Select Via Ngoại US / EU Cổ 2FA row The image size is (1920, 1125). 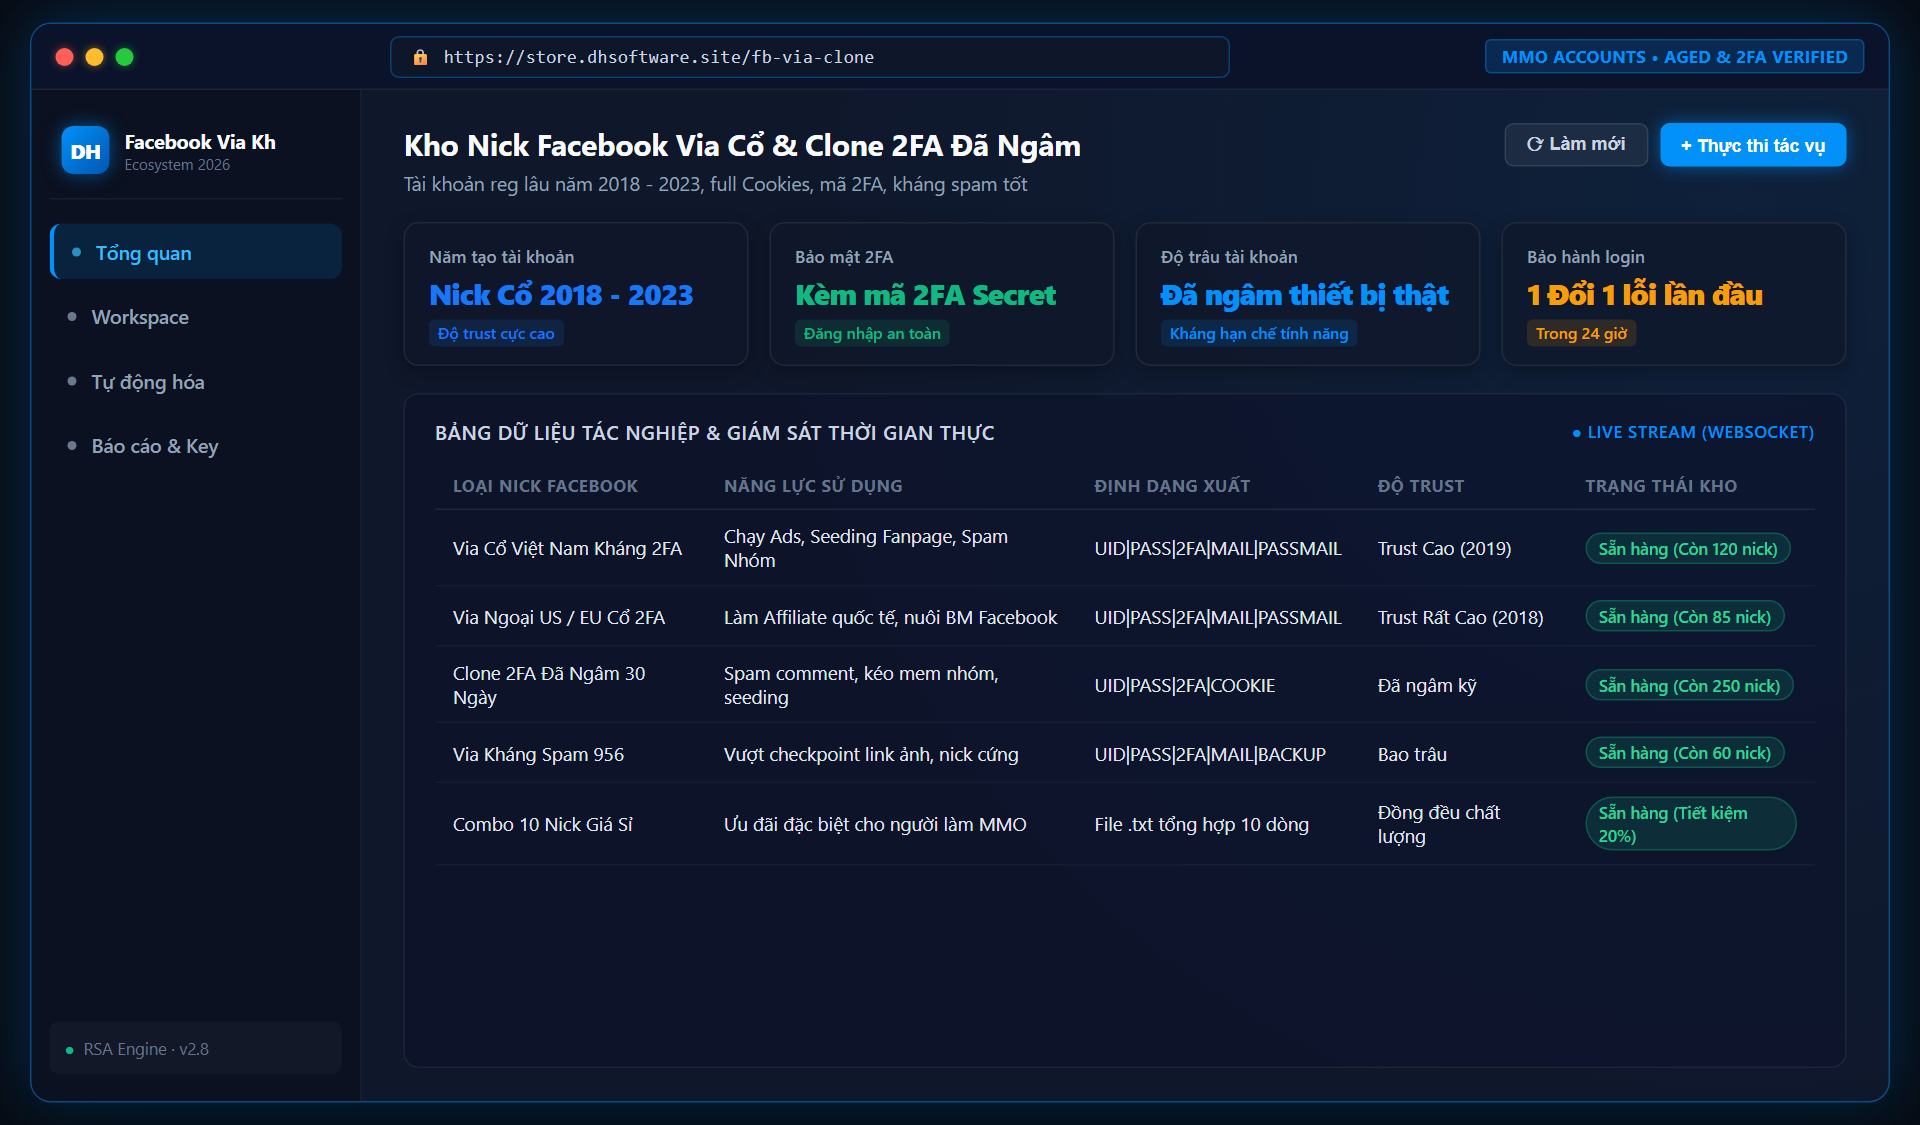[x=1125, y=617]
